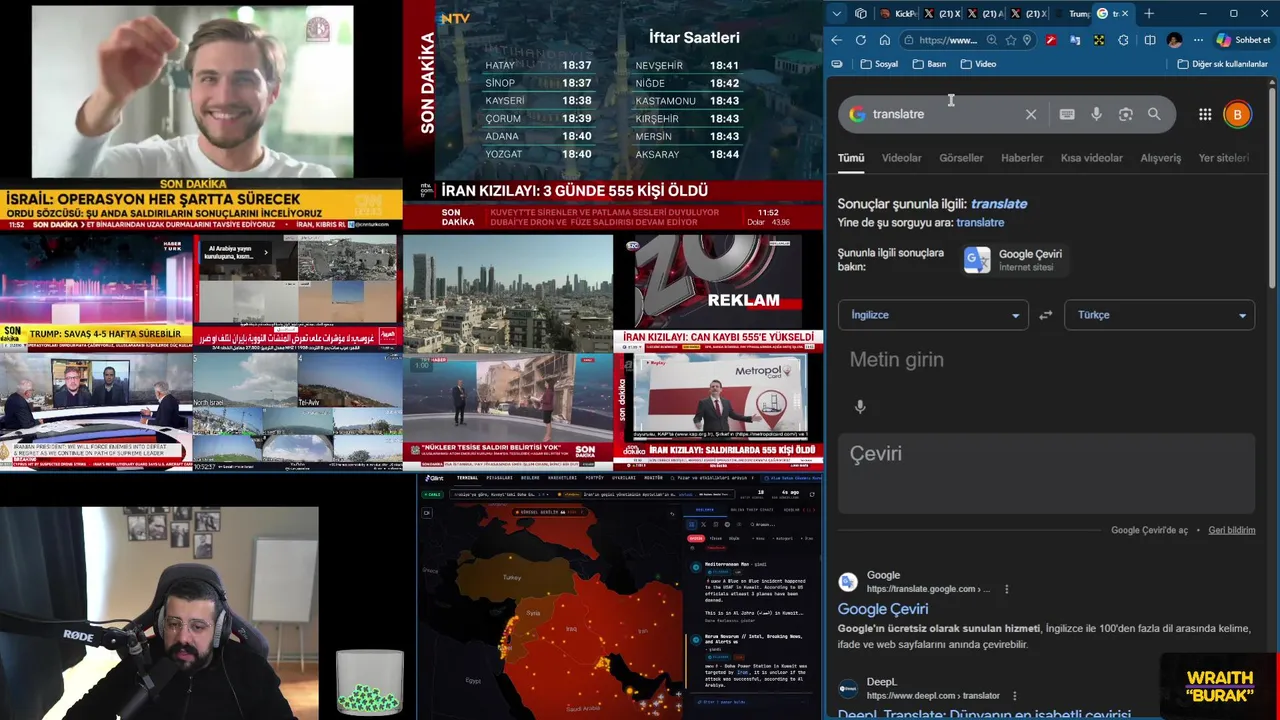Select the Alışveriş search filter
The width and height of the screenshot is (1280, 720).
(1161, 158)
